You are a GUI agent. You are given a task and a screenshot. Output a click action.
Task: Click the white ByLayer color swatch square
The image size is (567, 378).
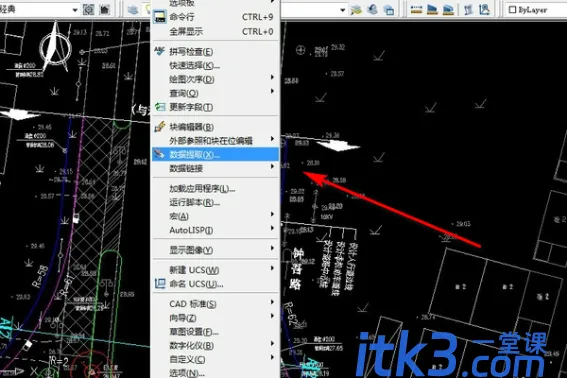point(512,10)
